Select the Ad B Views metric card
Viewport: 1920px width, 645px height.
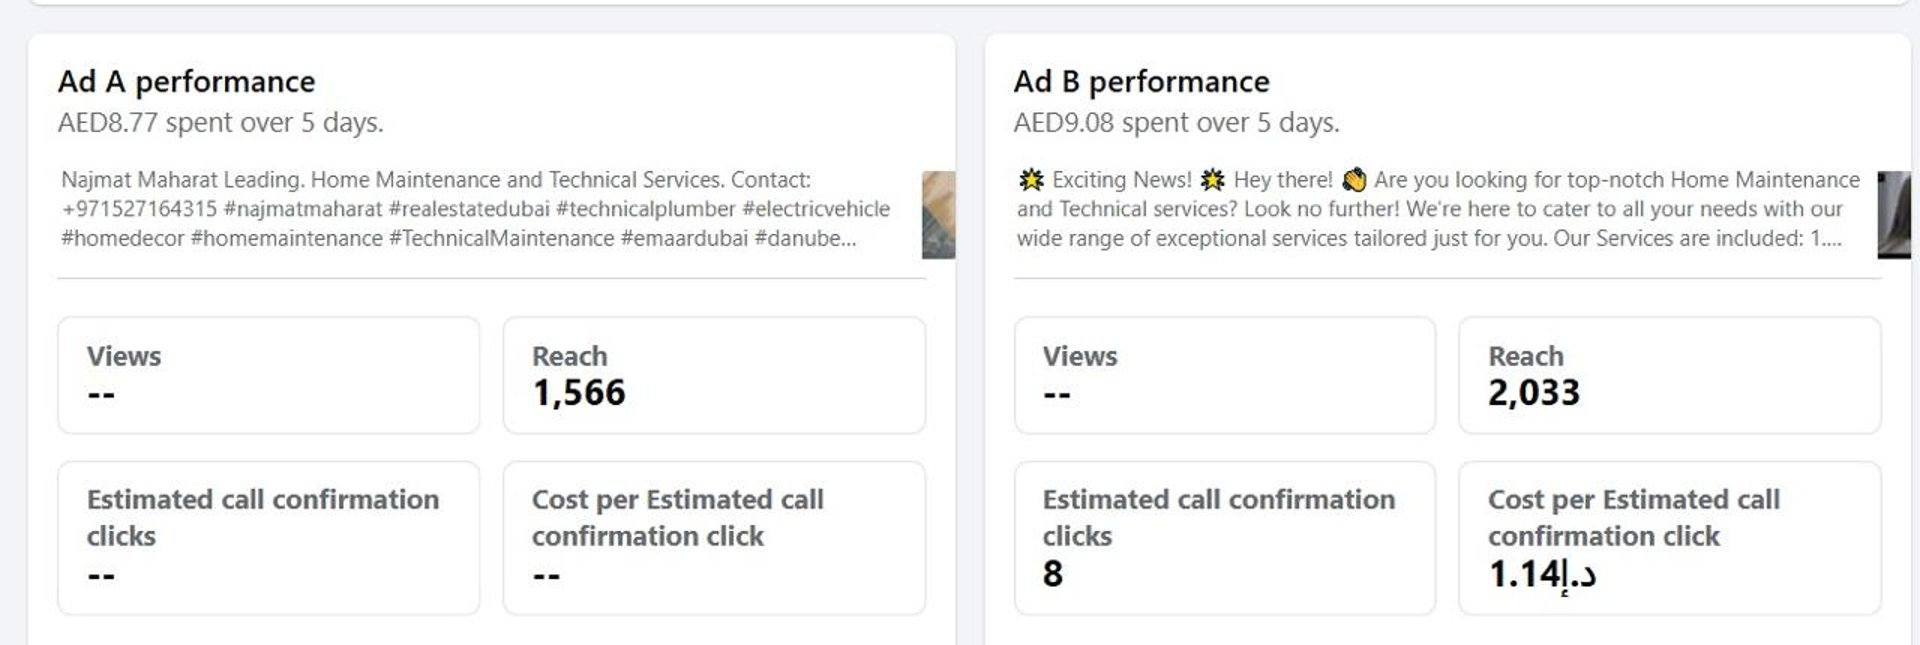tap(1225, 375)
